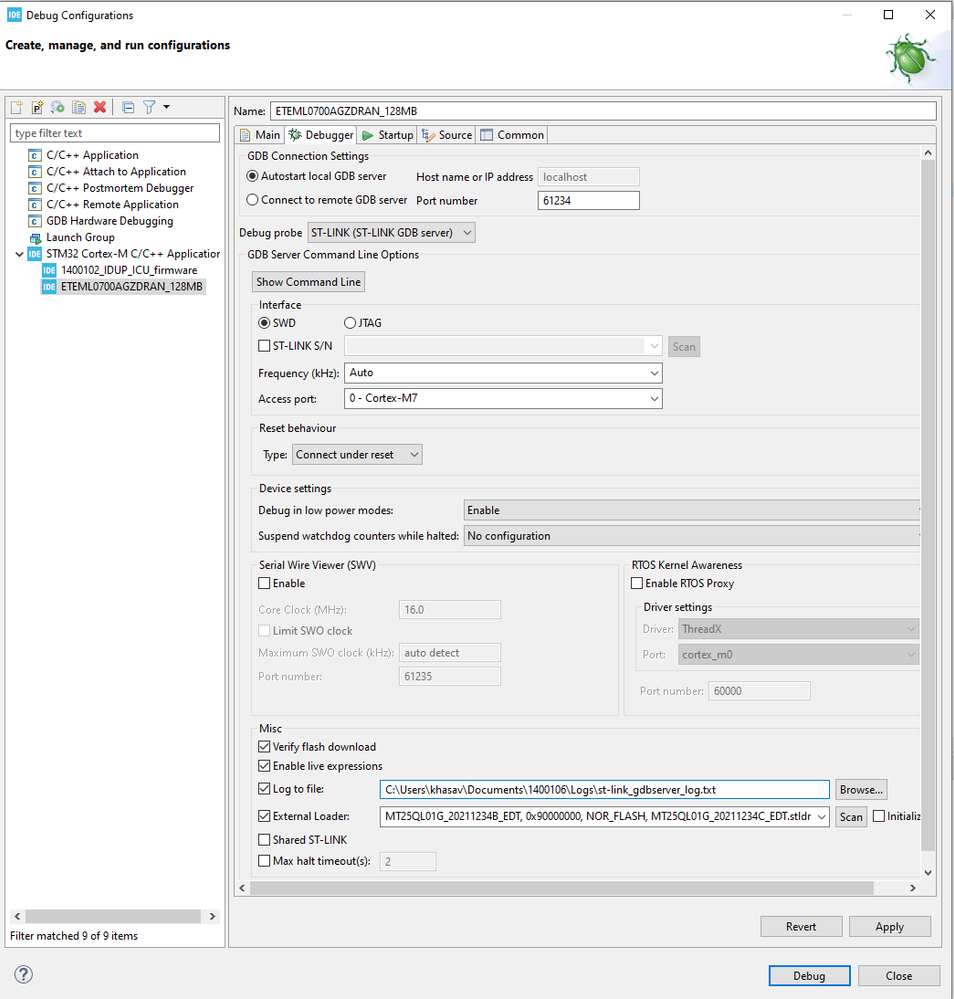This screenshot has height=999, width=954.
Task: Select Autostart local GDB server
Action: [252, 176]
